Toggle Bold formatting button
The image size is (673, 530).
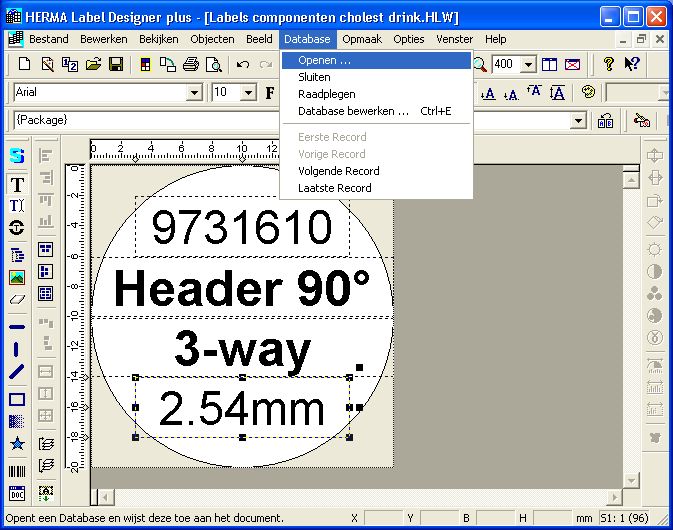[270, 93]
